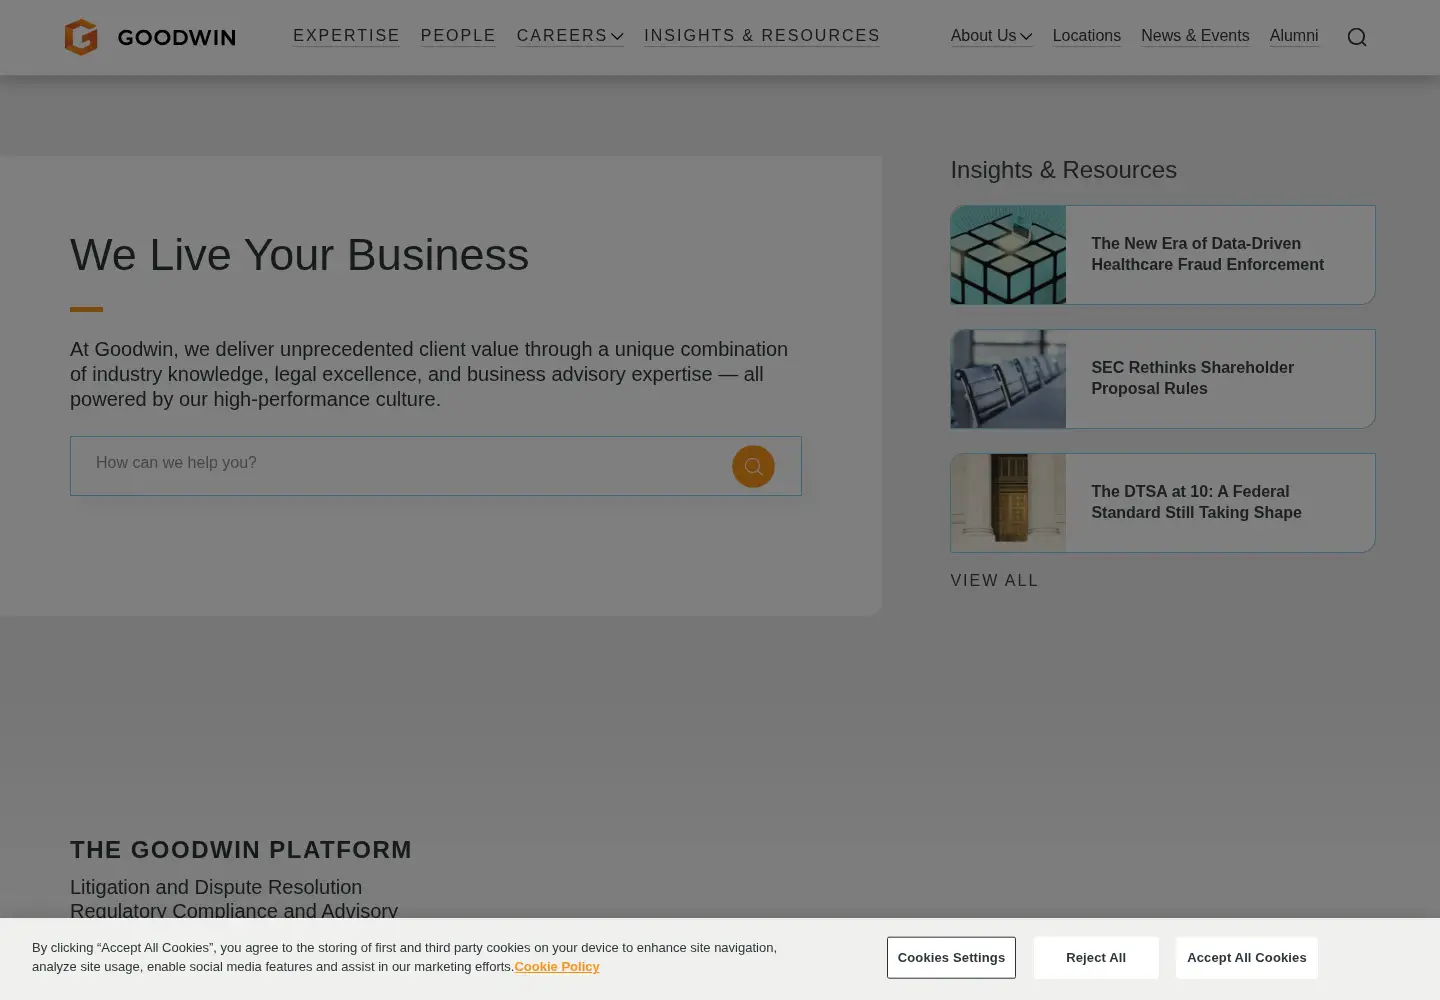
Task: Open Litigation and Dispute Resolution
Action: tap(216, 887)
